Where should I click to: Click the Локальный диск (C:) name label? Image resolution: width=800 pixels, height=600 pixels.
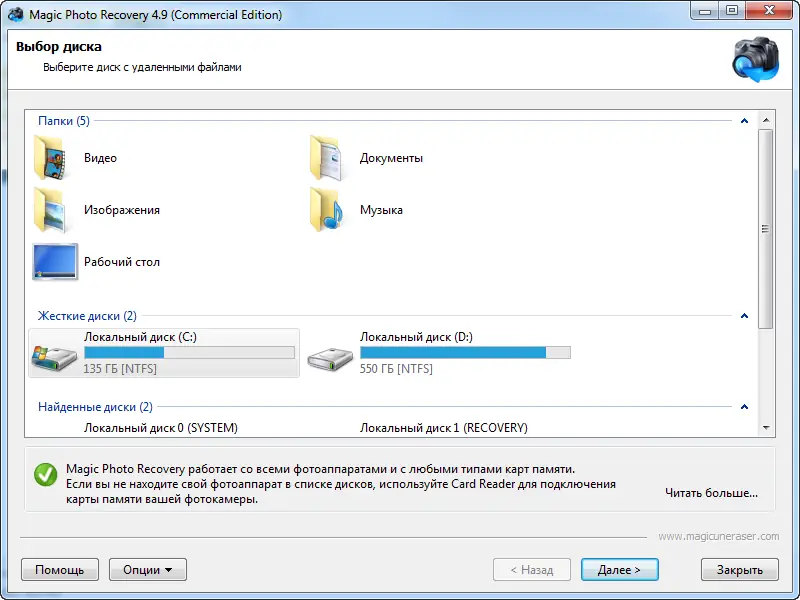click(x=140, y=337)
